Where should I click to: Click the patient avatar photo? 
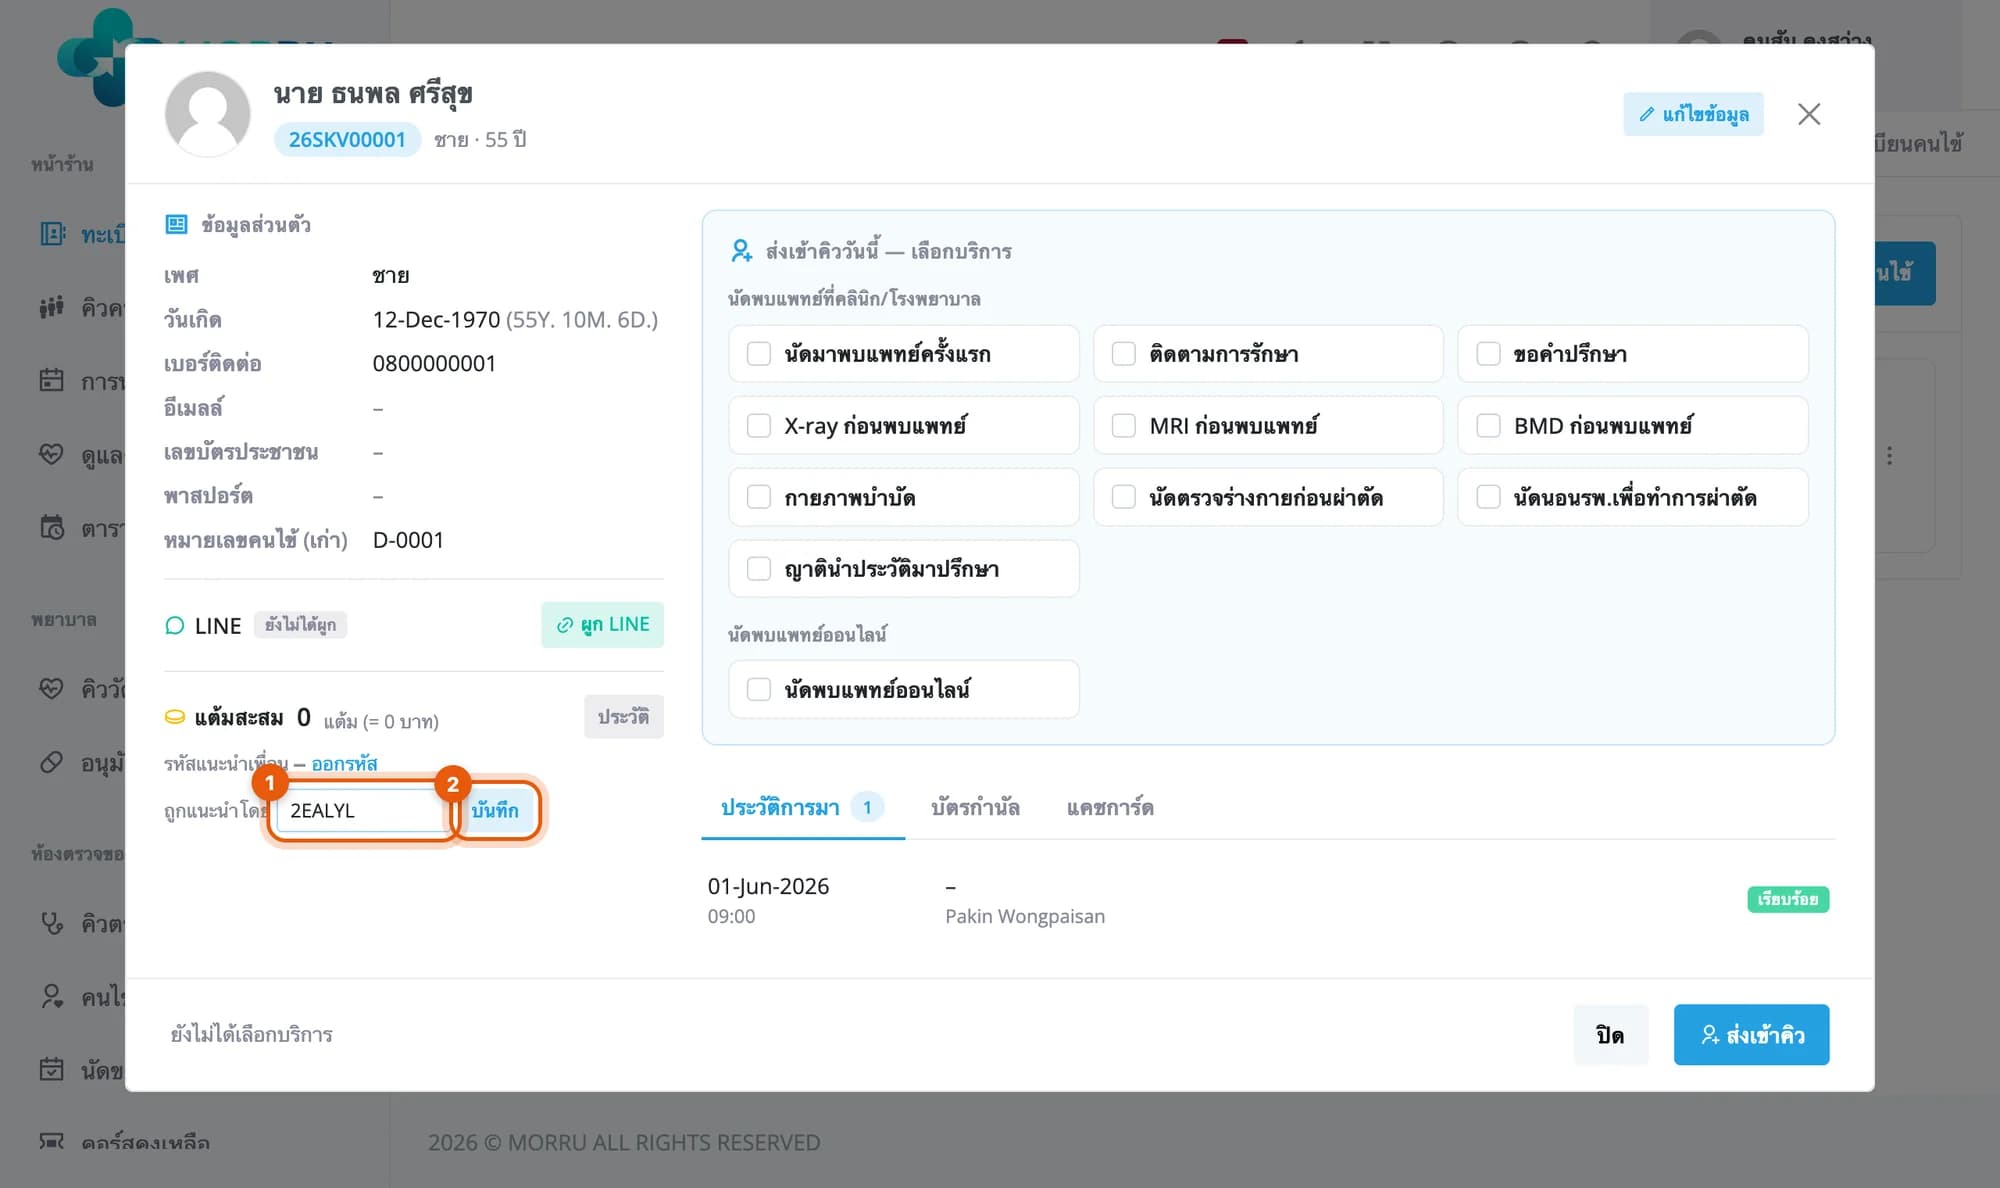207,114
